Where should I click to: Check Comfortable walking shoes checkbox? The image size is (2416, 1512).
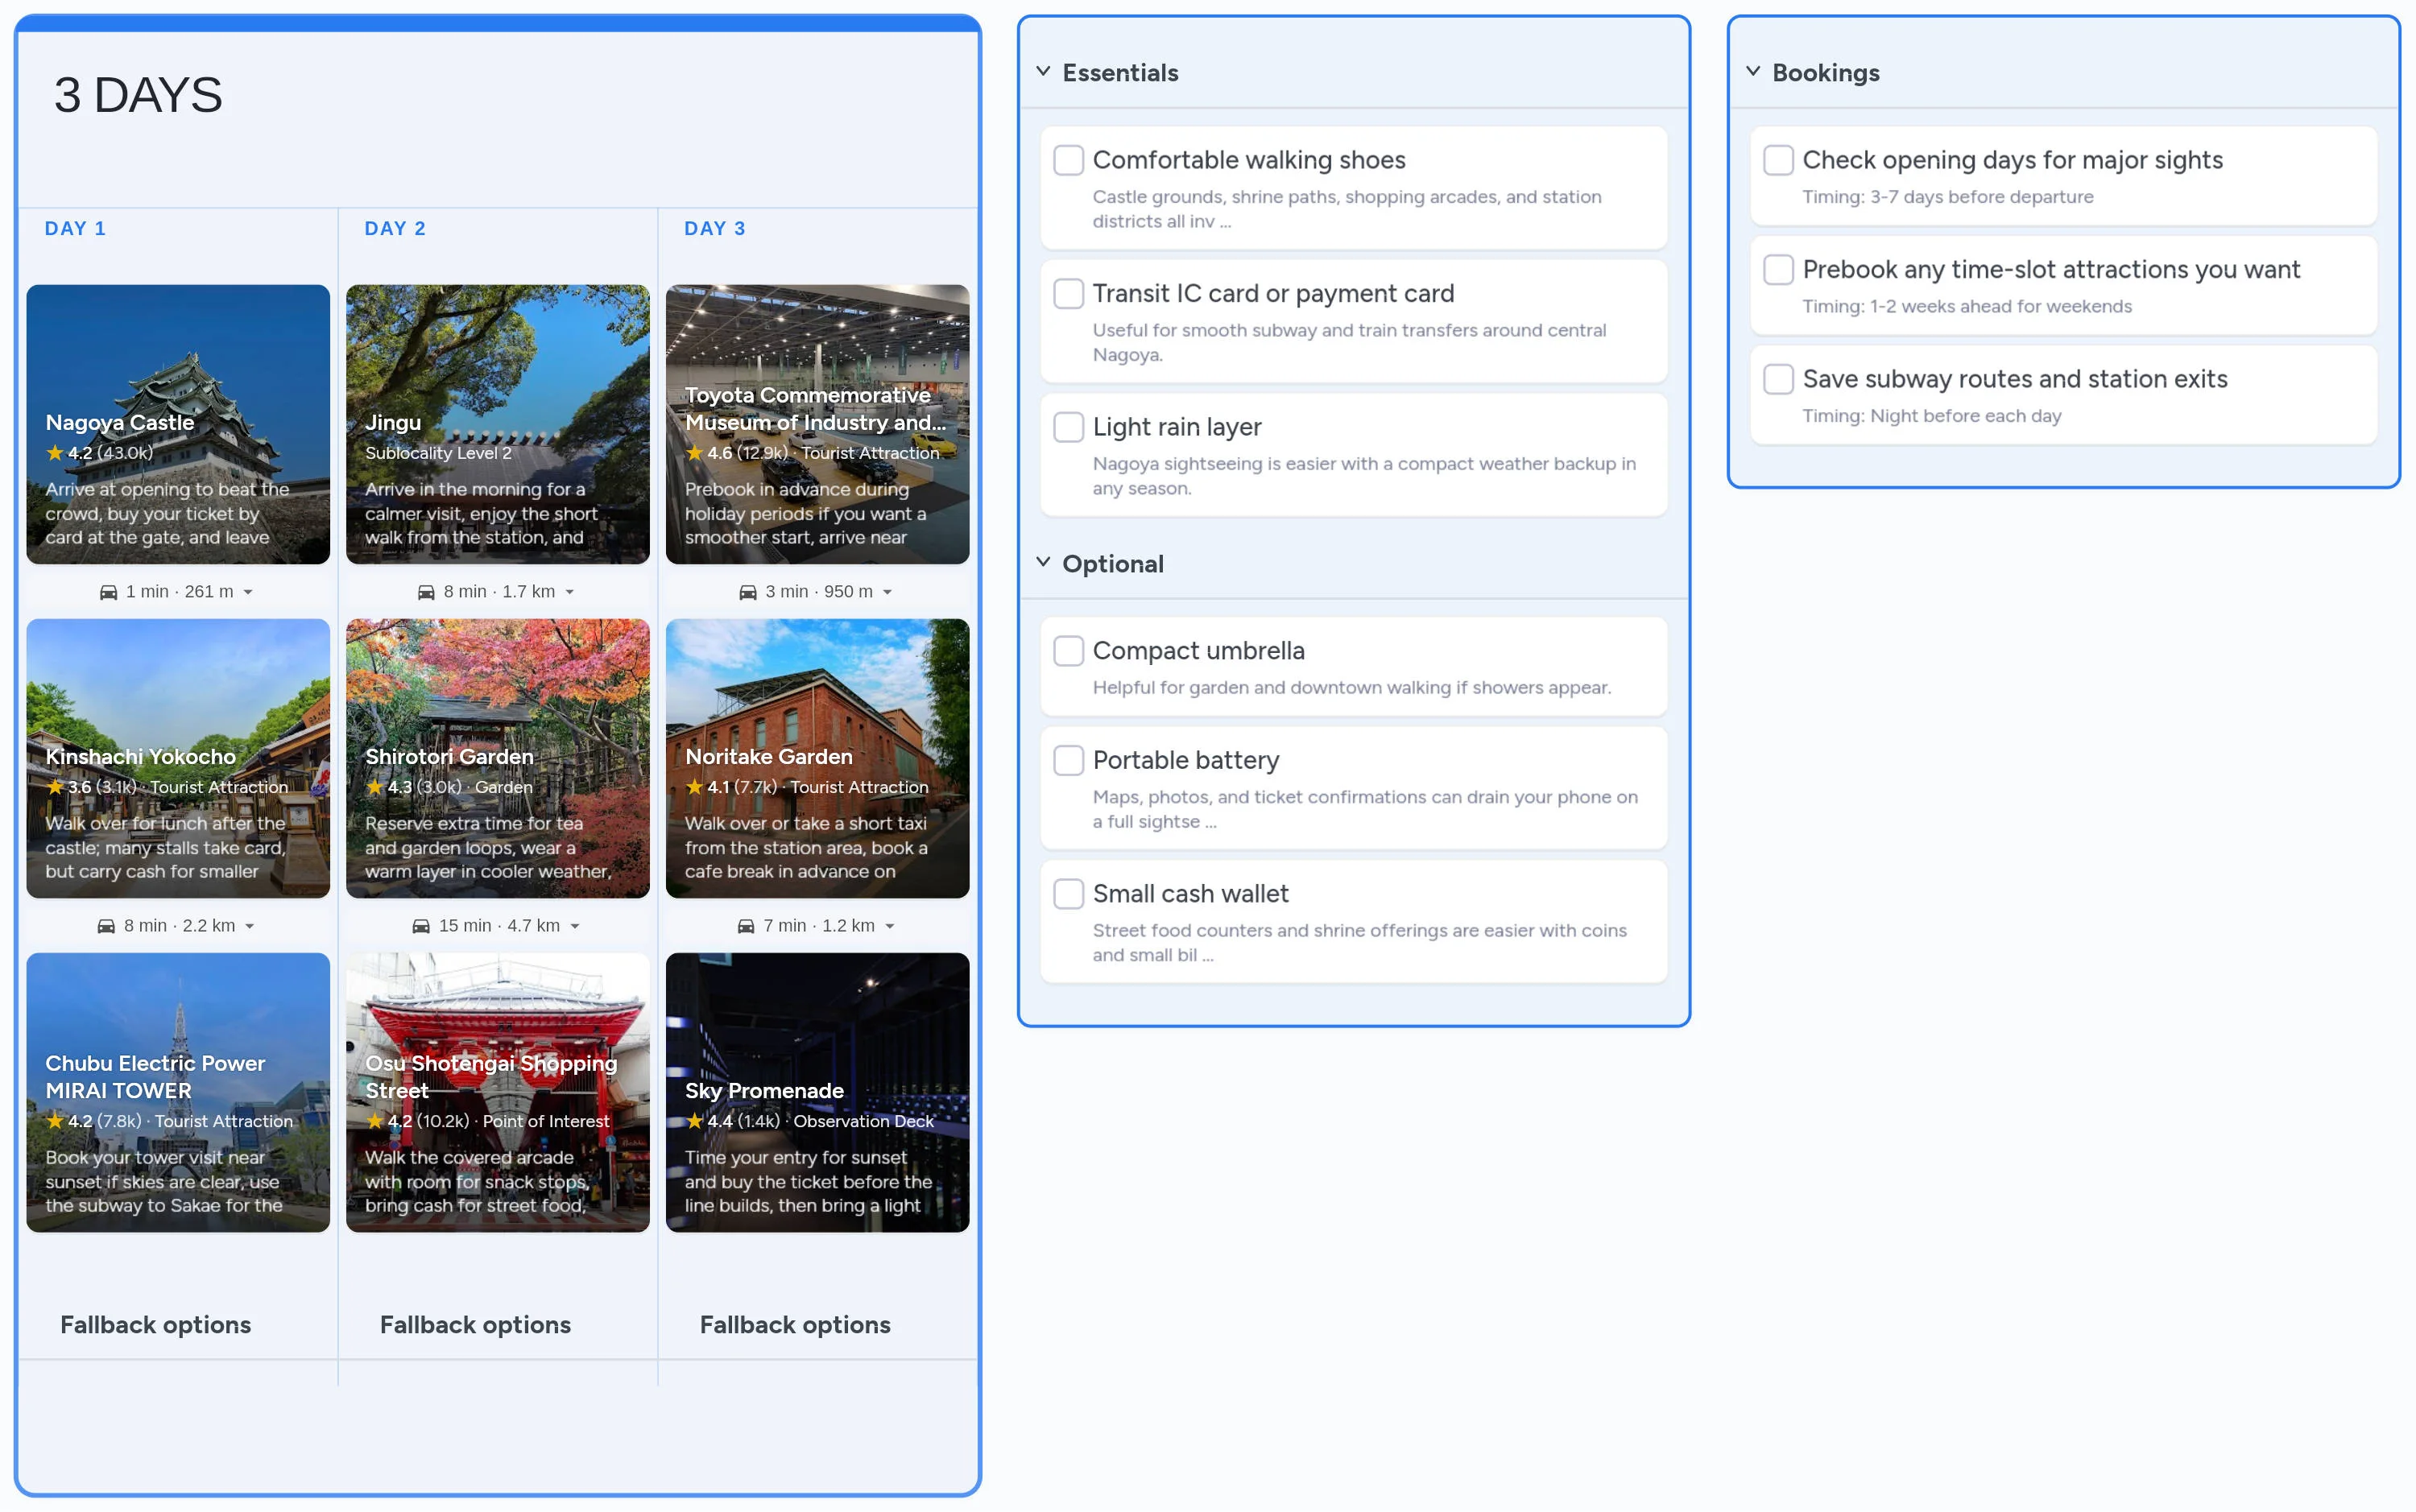[1068, 160]
